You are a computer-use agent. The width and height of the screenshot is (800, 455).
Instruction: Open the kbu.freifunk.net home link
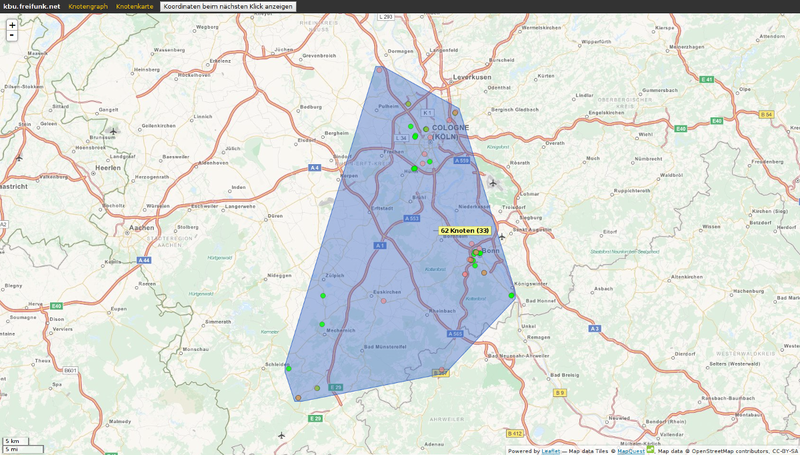pyautogui.click(x=32, y=6)
